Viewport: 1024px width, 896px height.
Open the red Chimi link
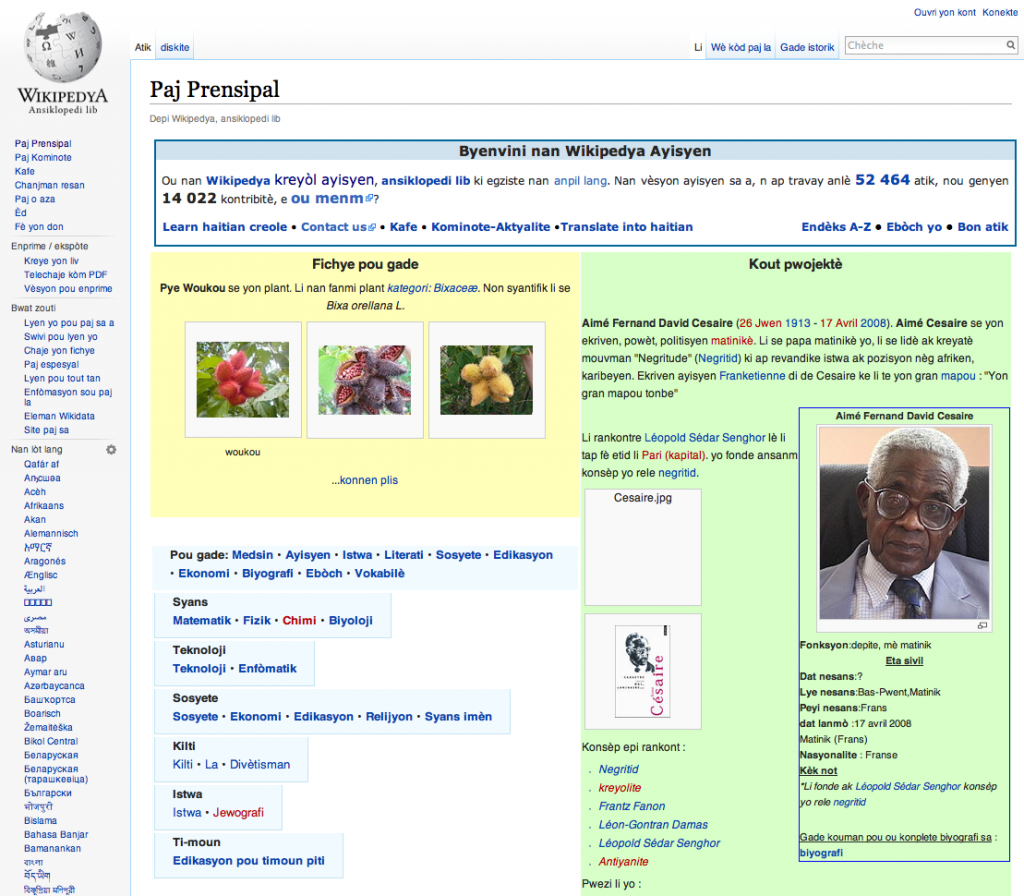pyautogui.click(x=299, y=620)
